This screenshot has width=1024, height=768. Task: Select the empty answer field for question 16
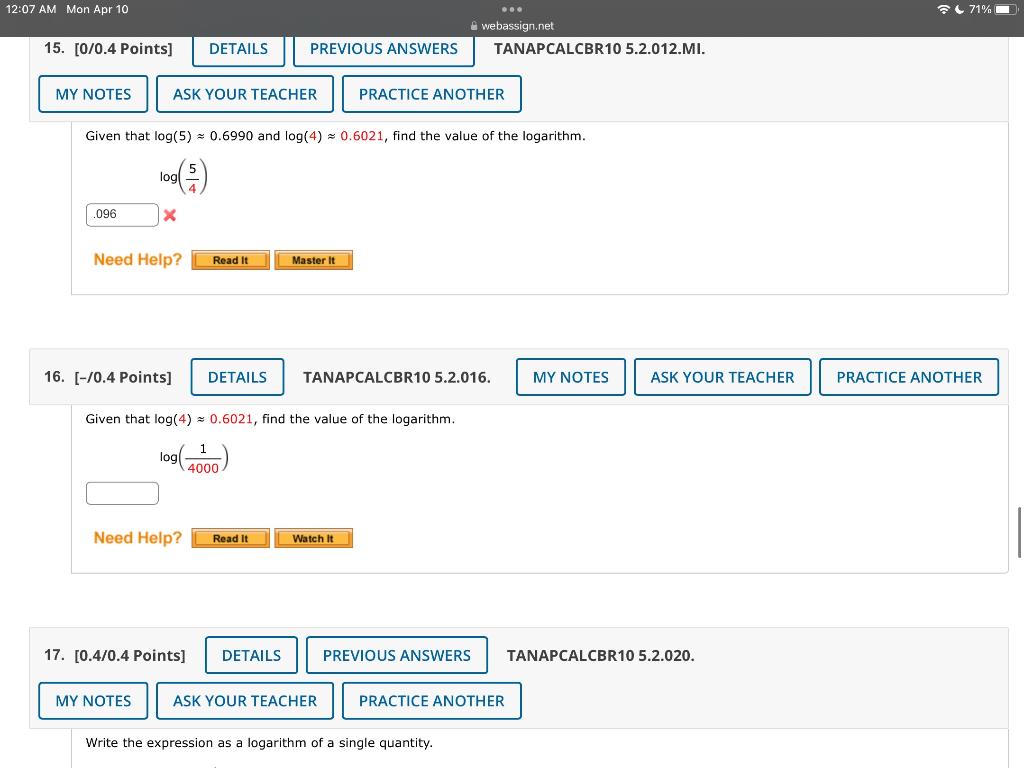click(x=122, y=492)
